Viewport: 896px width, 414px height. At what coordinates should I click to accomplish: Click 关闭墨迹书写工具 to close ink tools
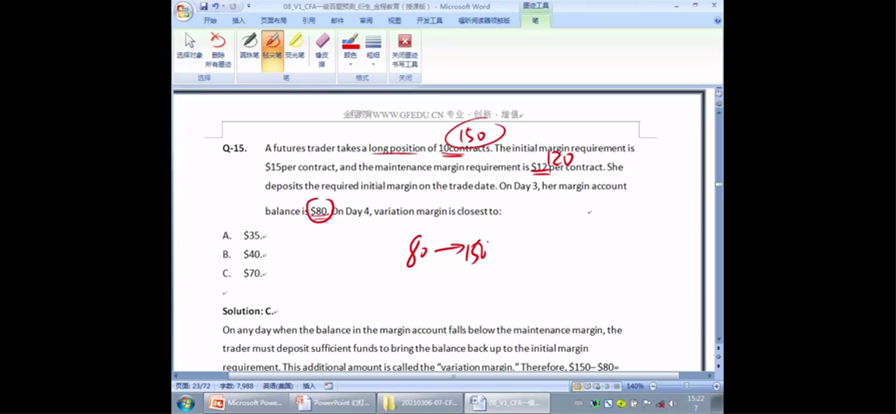point(405,49)
